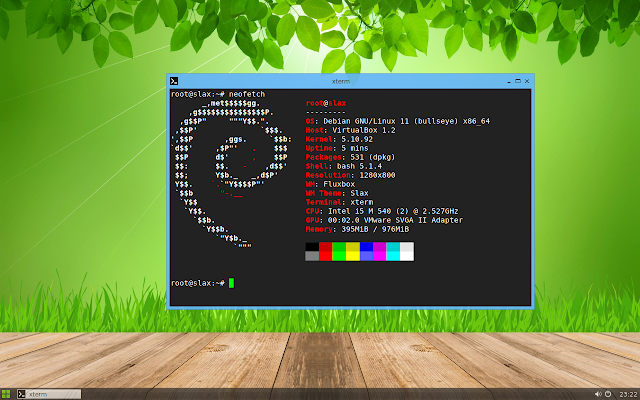Open the volume speaker tray icon
640x400 pixels.
[x=598, y=394]
